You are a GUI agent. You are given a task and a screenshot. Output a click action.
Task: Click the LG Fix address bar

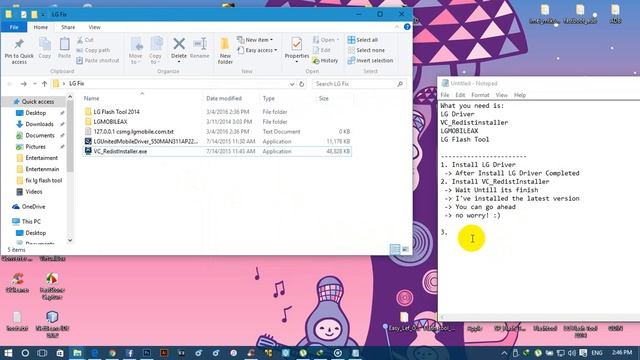(173, 84)
